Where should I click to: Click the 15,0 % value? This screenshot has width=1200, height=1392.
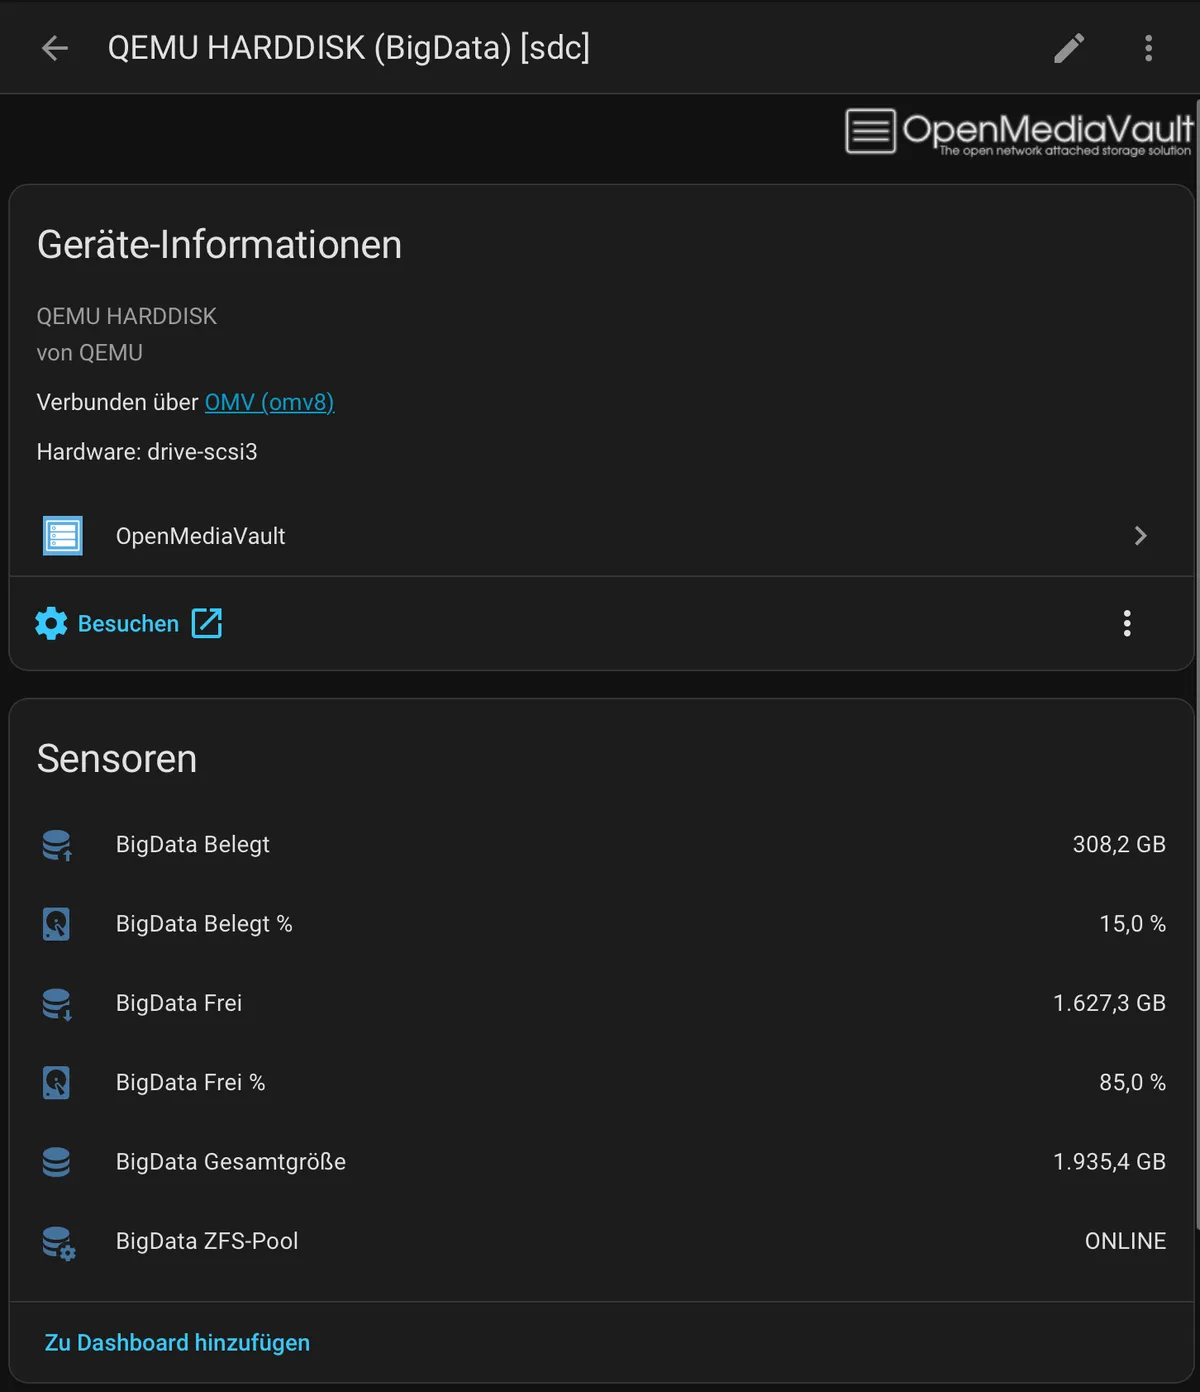(x=1132, y=924)
